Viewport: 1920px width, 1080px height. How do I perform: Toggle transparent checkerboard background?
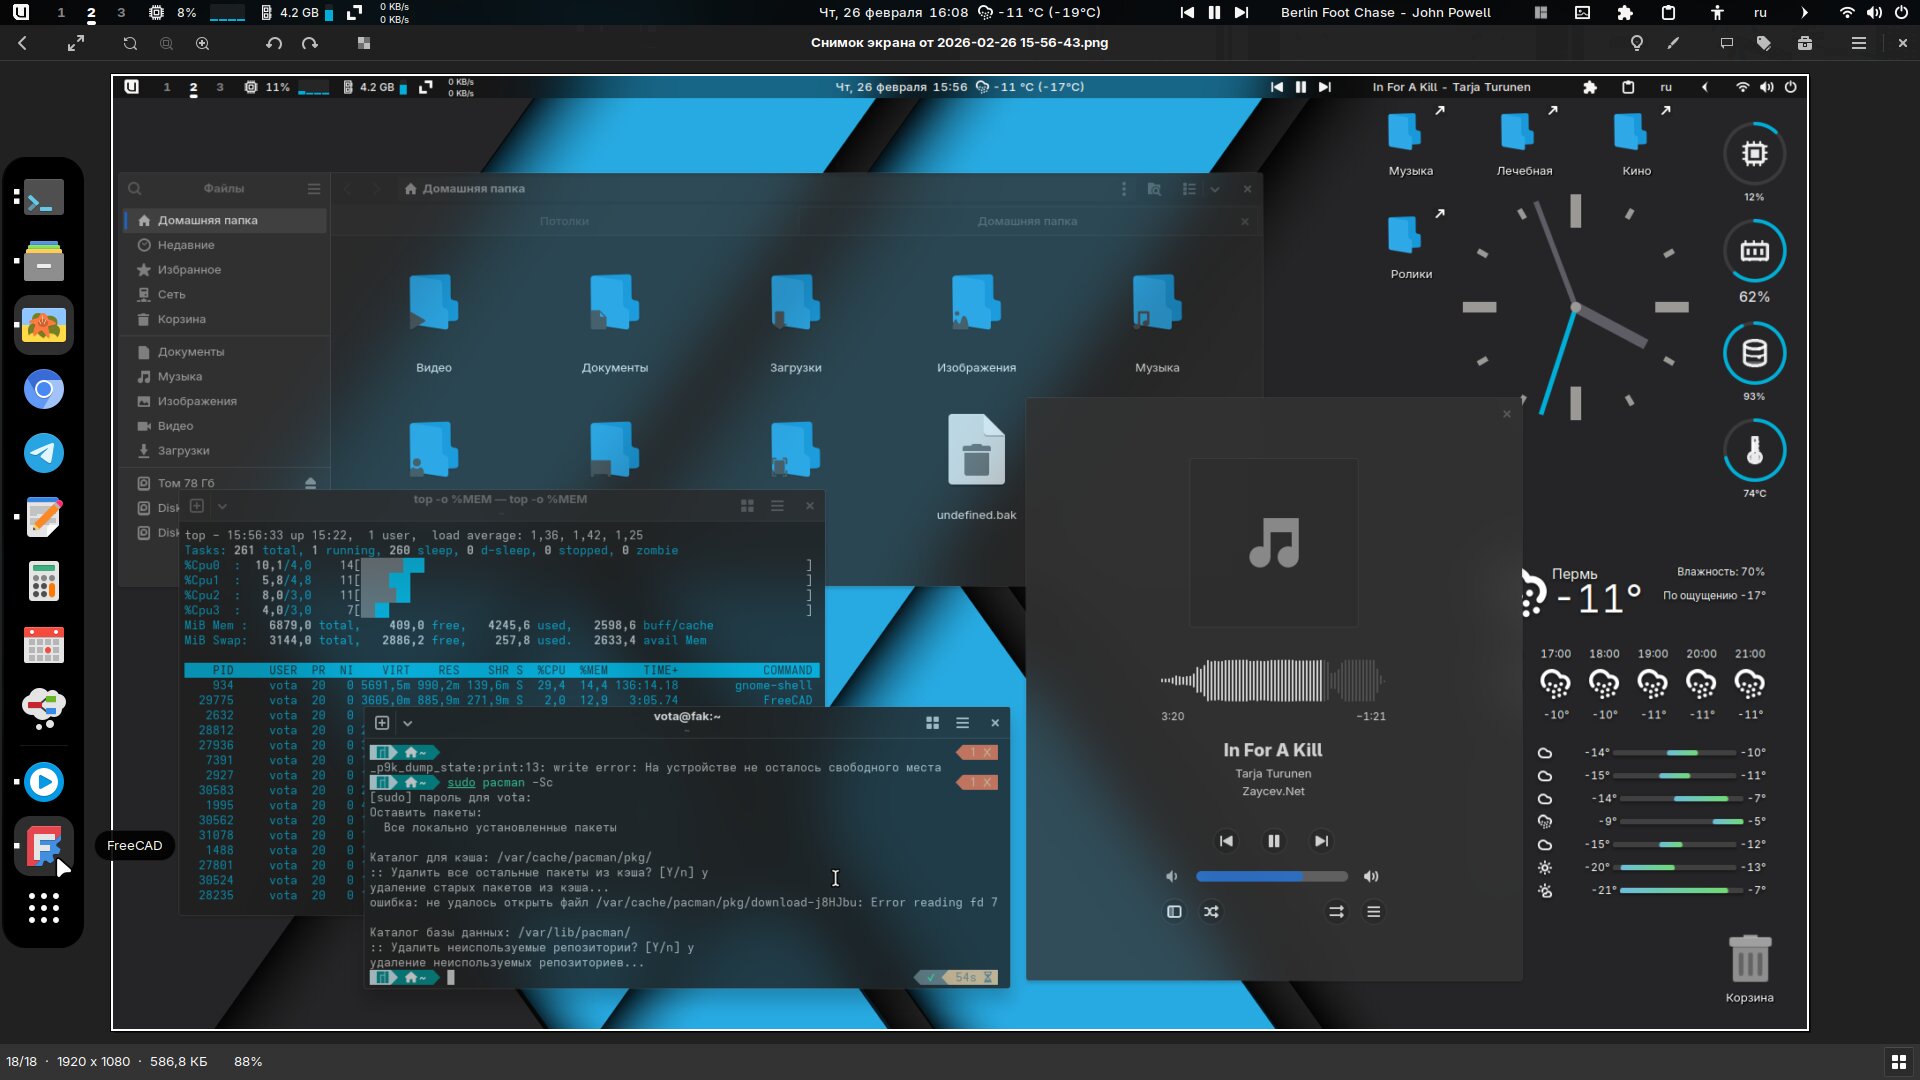tap(364, 43)
